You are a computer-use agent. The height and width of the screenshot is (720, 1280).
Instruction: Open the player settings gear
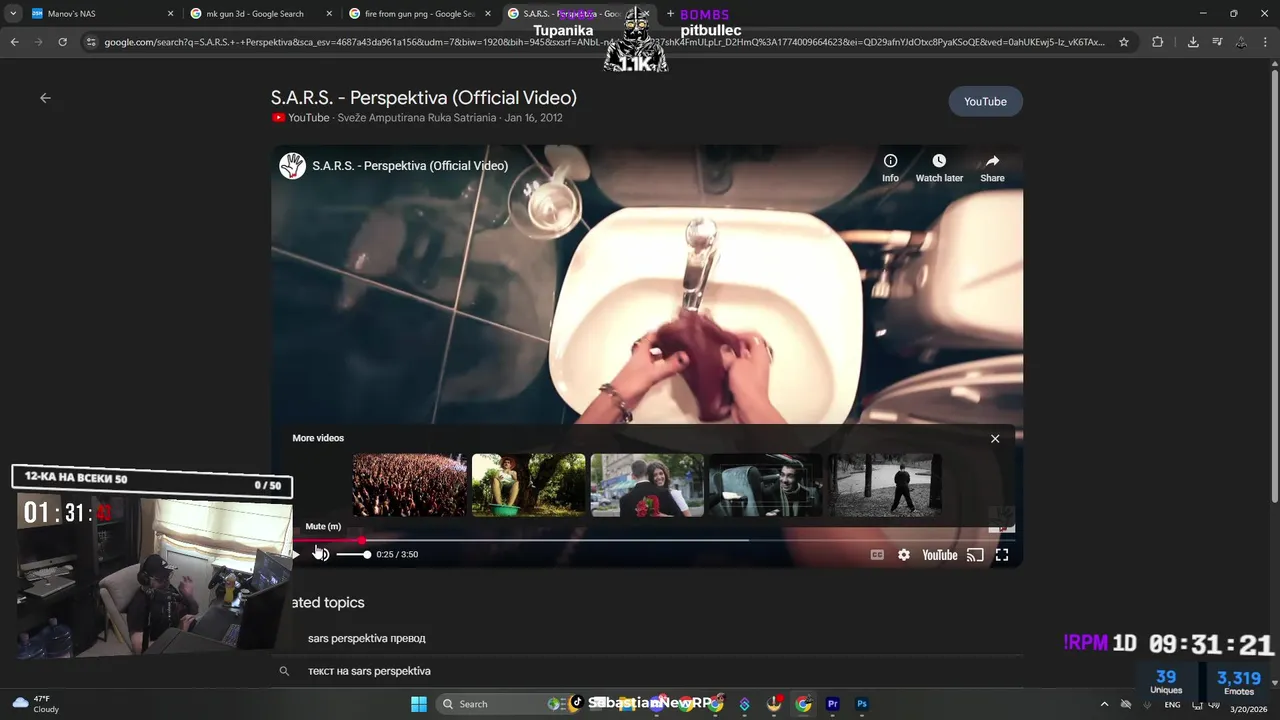click(x=904, y=555)
